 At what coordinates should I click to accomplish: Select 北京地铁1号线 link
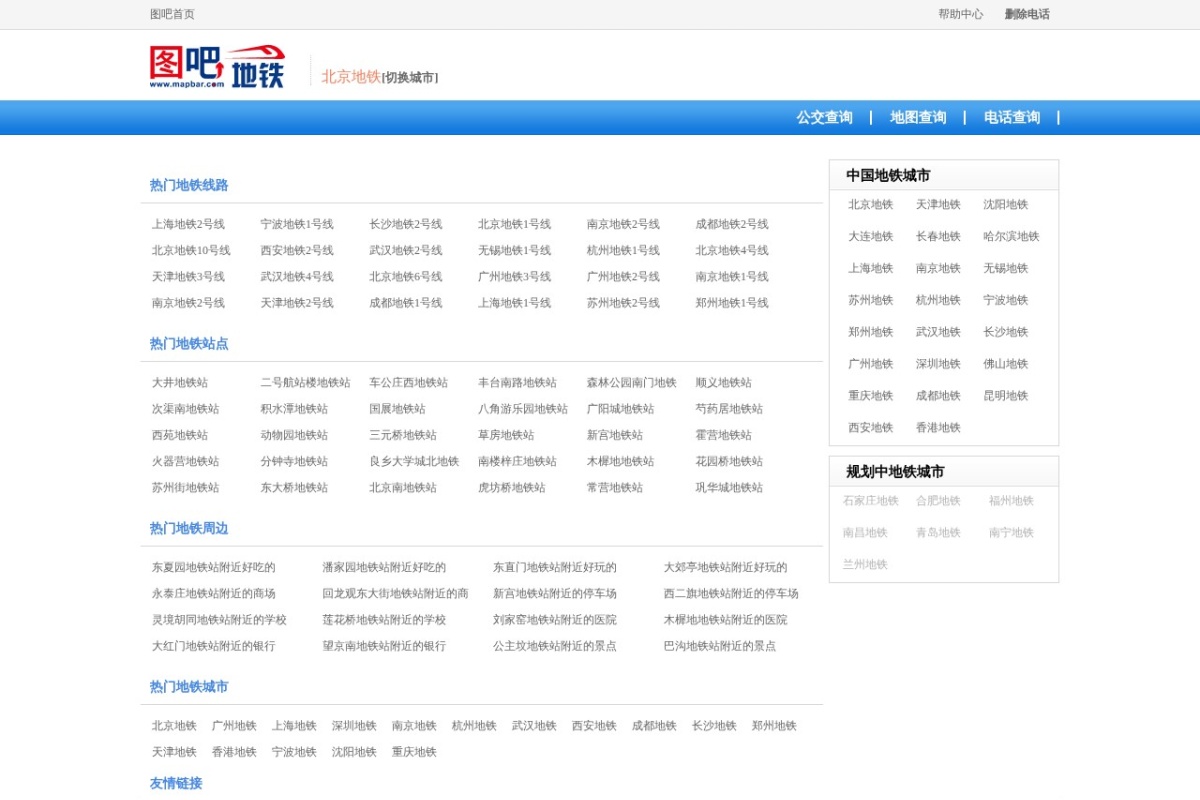click(x=514, y=224)
